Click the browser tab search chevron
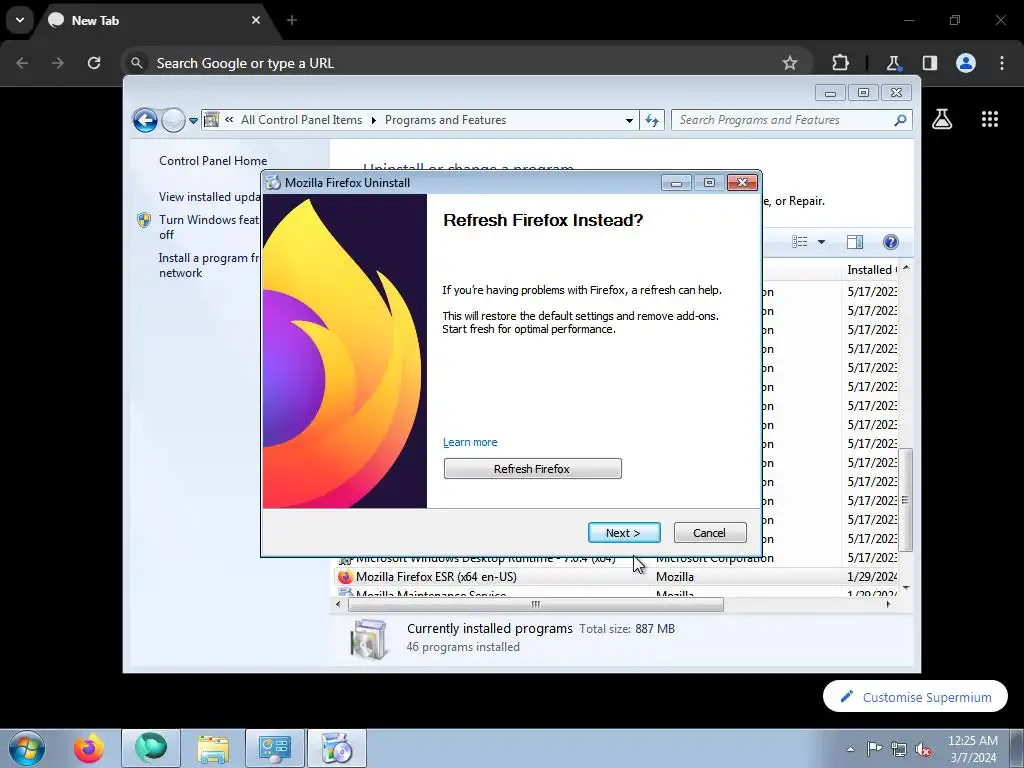The image size is (1024, 768). (x=20, y=20)
